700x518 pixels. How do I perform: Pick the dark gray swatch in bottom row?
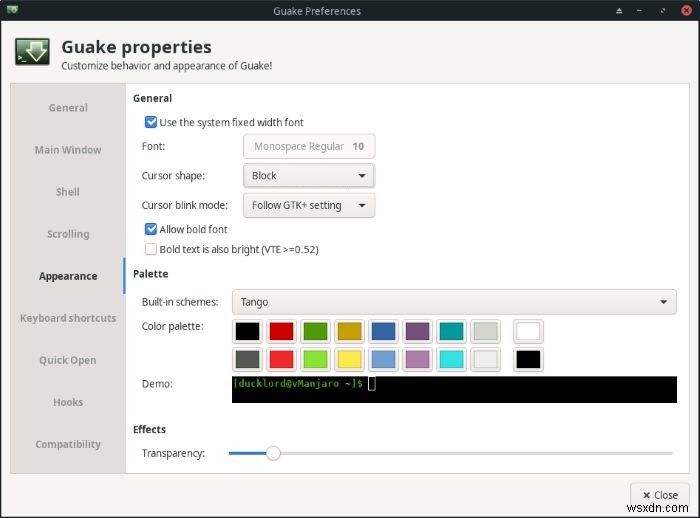click(x=247, y=359)
